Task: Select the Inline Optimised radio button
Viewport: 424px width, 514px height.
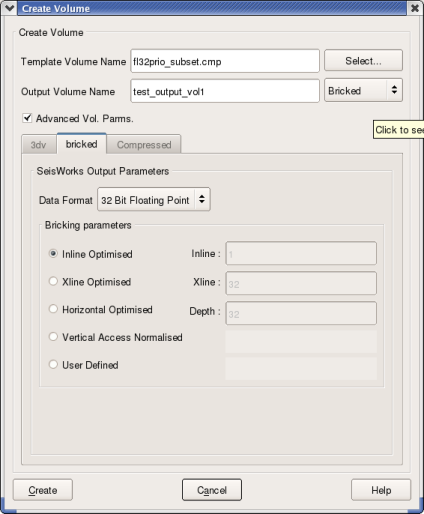Action: coord(53,254)
